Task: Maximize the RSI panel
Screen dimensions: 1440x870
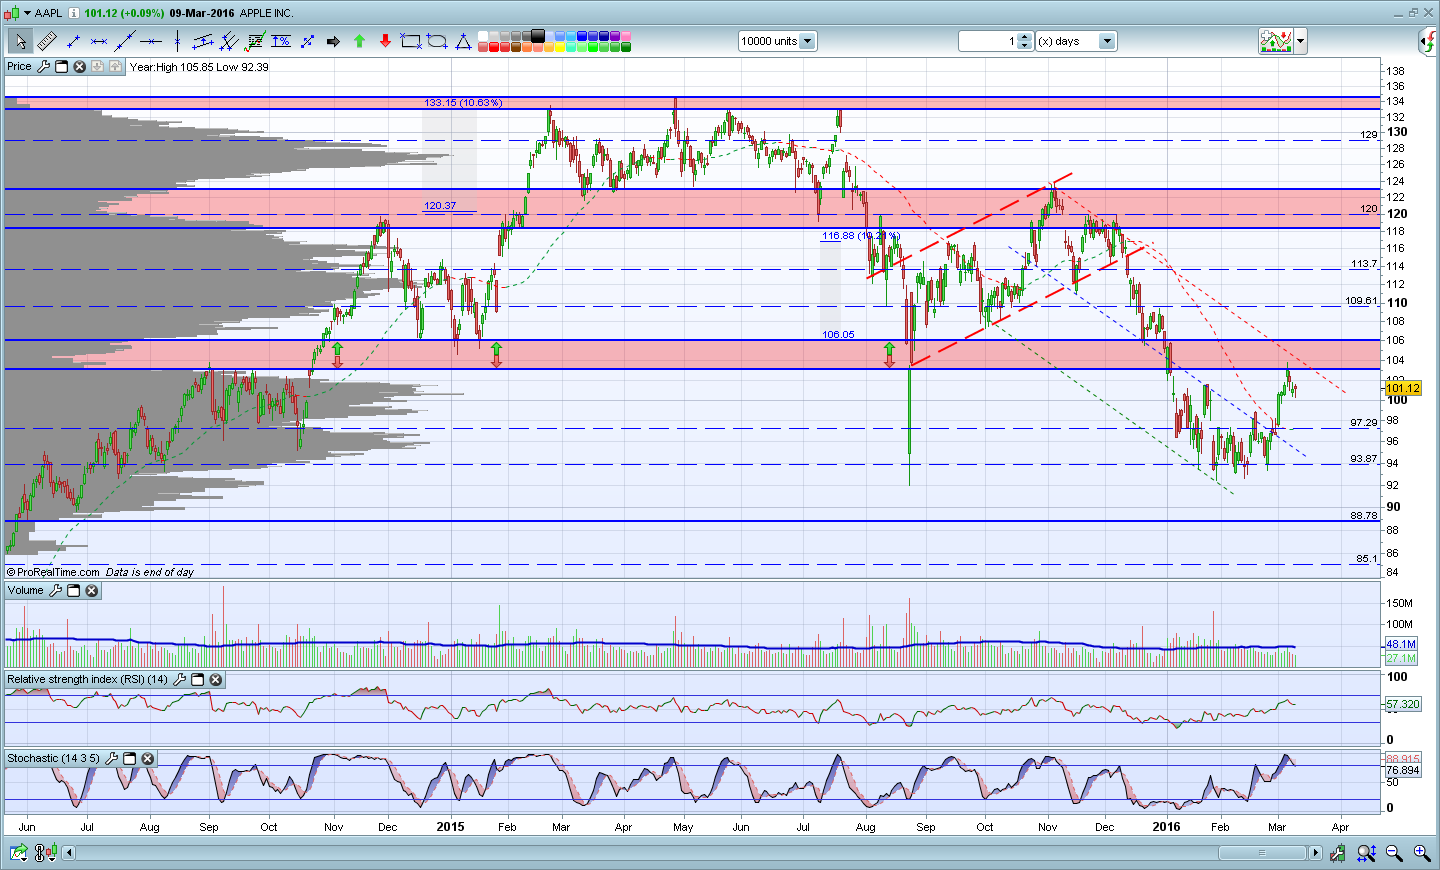Action: coord(197,680)
